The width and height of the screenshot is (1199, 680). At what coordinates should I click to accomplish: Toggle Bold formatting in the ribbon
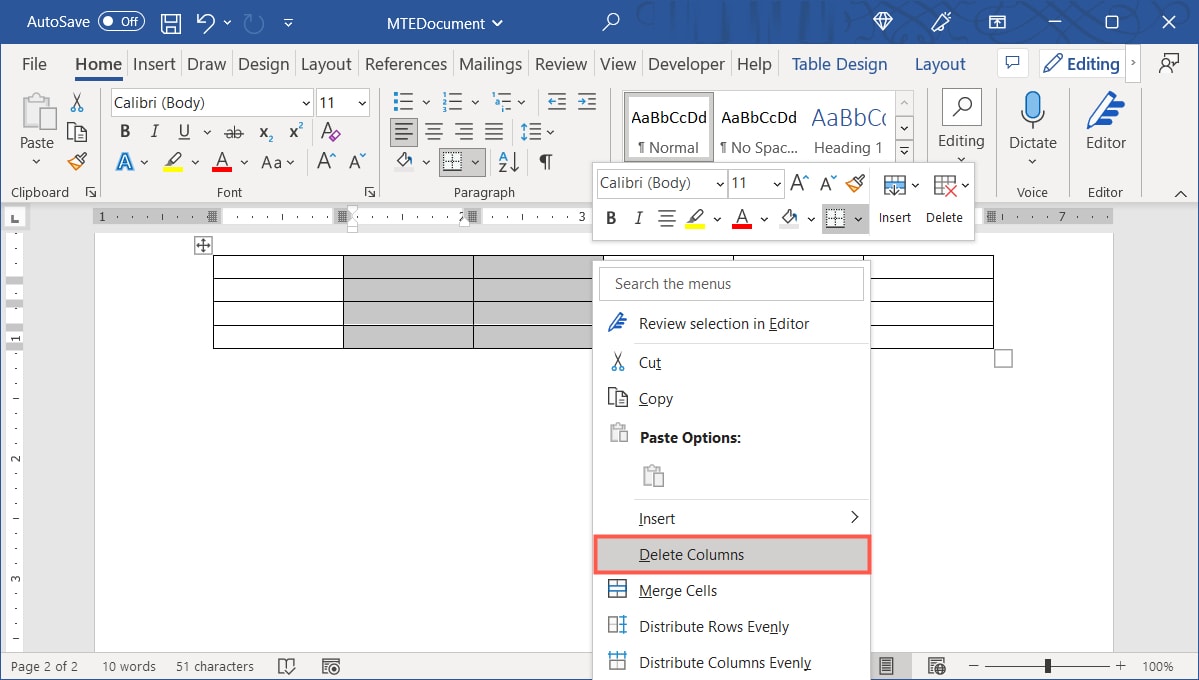pos(124,131)
